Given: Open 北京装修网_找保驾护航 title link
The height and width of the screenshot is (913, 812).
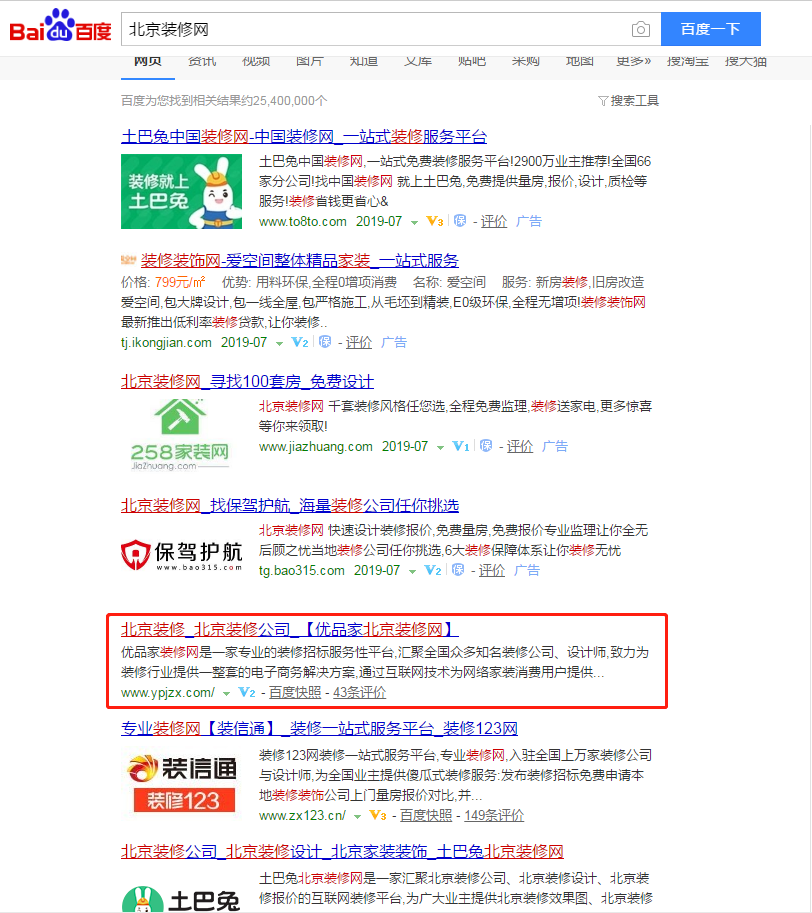Looking at the screenshot, I should pos(290,505).
